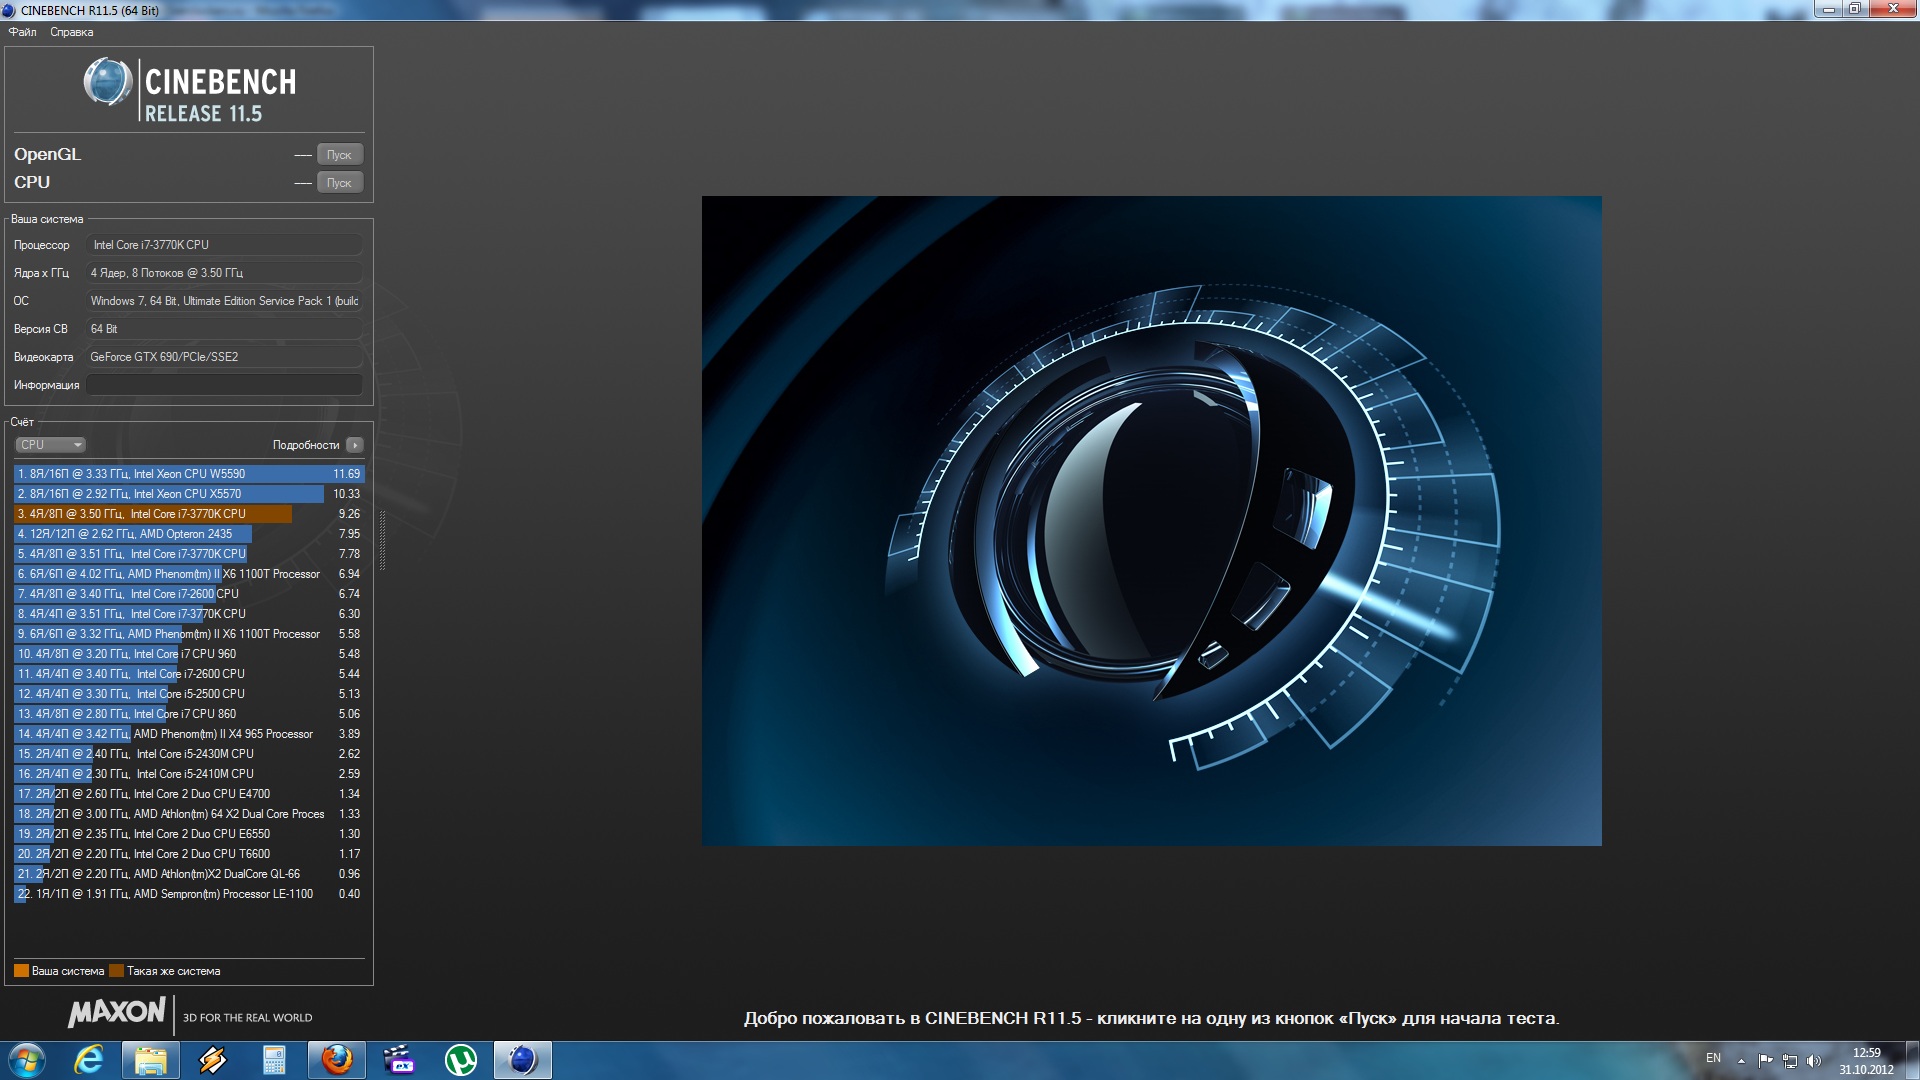The height and width of the screenshot is (1080, 1920).
Task: Open the Справка menu
Action: tap(71, 32)
